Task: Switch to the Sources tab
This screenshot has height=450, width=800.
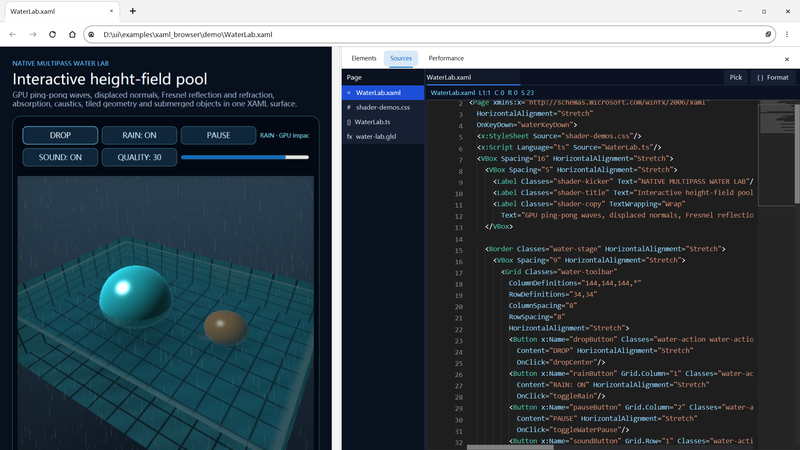Action: [401, 58]
